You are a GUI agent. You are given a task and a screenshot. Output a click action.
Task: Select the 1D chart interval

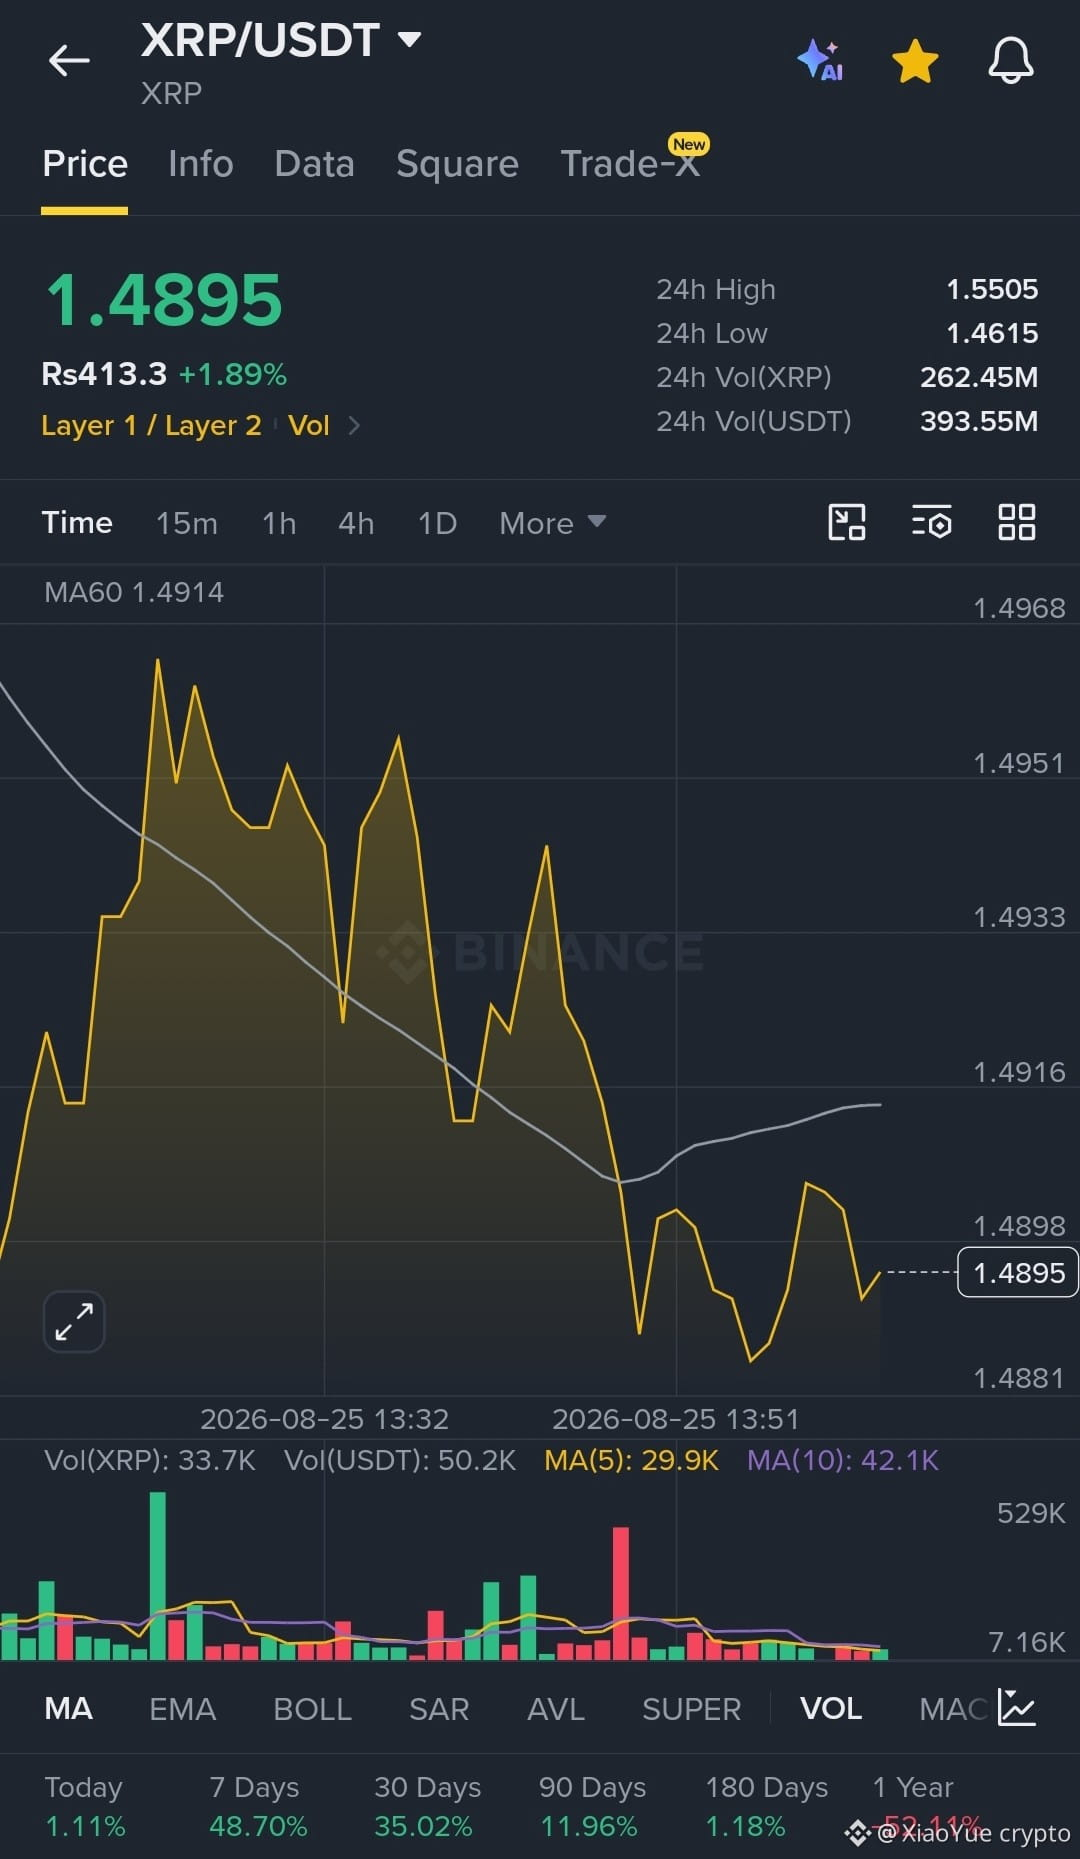pos(437,523)
